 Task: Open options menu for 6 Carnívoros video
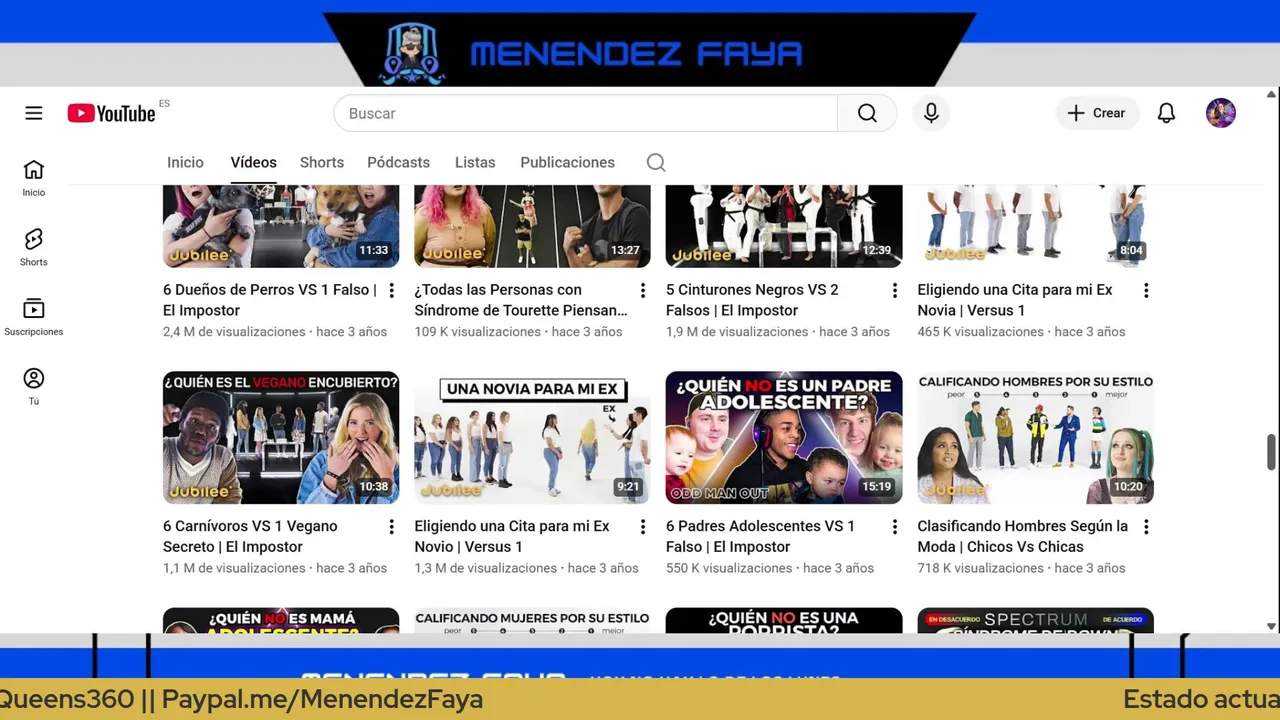(391, 526)
